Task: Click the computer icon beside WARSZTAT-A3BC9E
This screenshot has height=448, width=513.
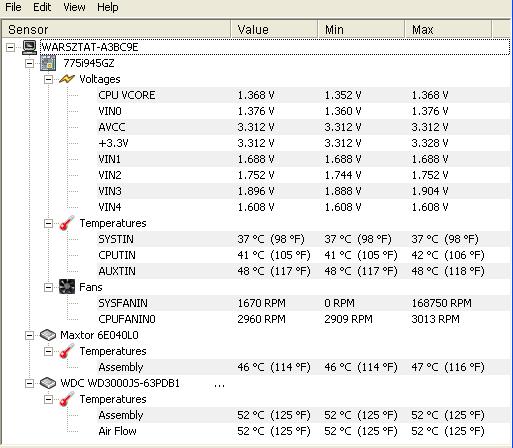Action: click(29, 47)
